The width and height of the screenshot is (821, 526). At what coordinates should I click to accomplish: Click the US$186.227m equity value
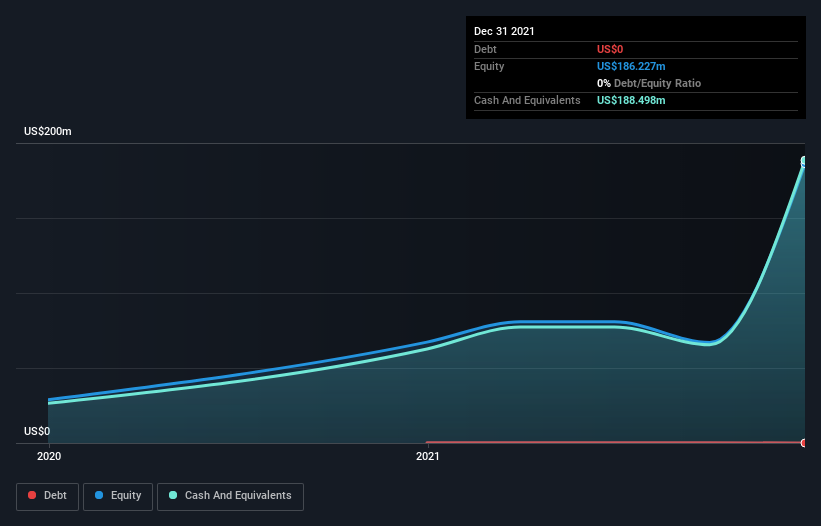(x=631, y=66)
